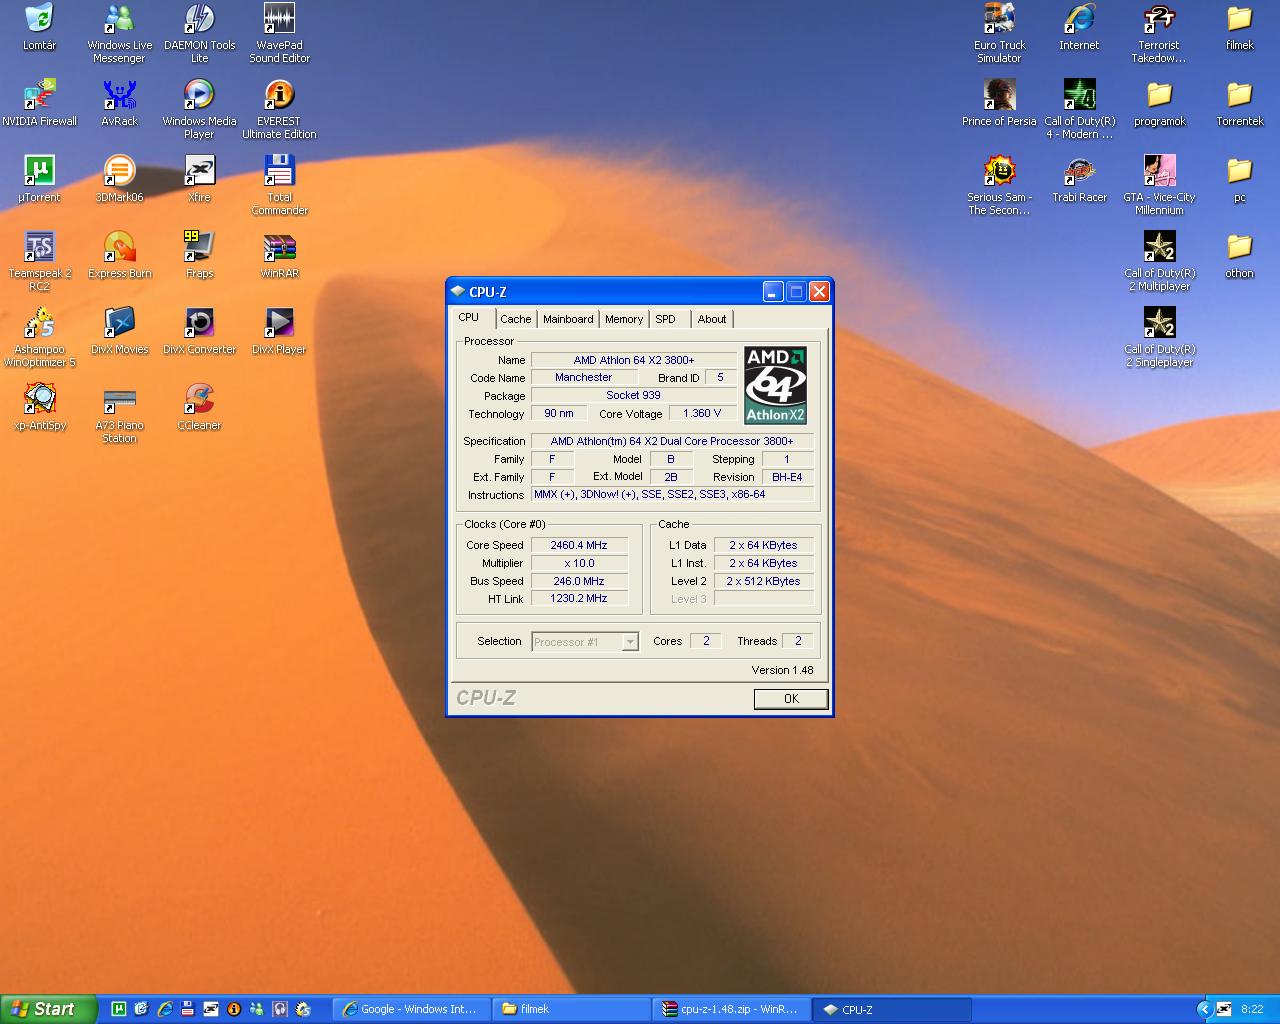Open the Memory tab in CPU-Z
The image size is (1280, 1024).
624,319
